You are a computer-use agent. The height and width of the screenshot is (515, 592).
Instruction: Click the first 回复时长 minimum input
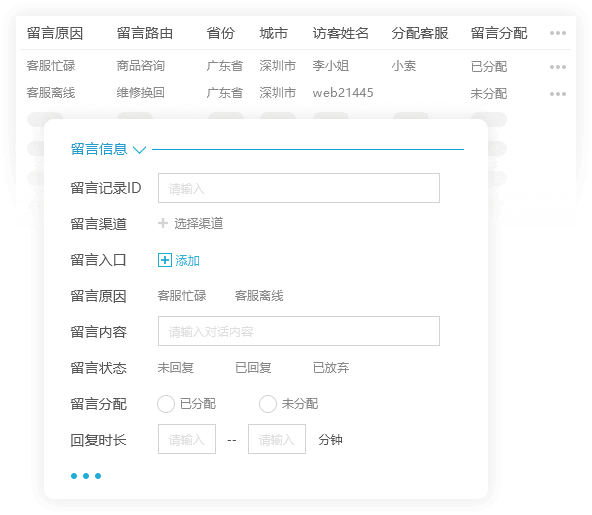click(x=187, y=439)
